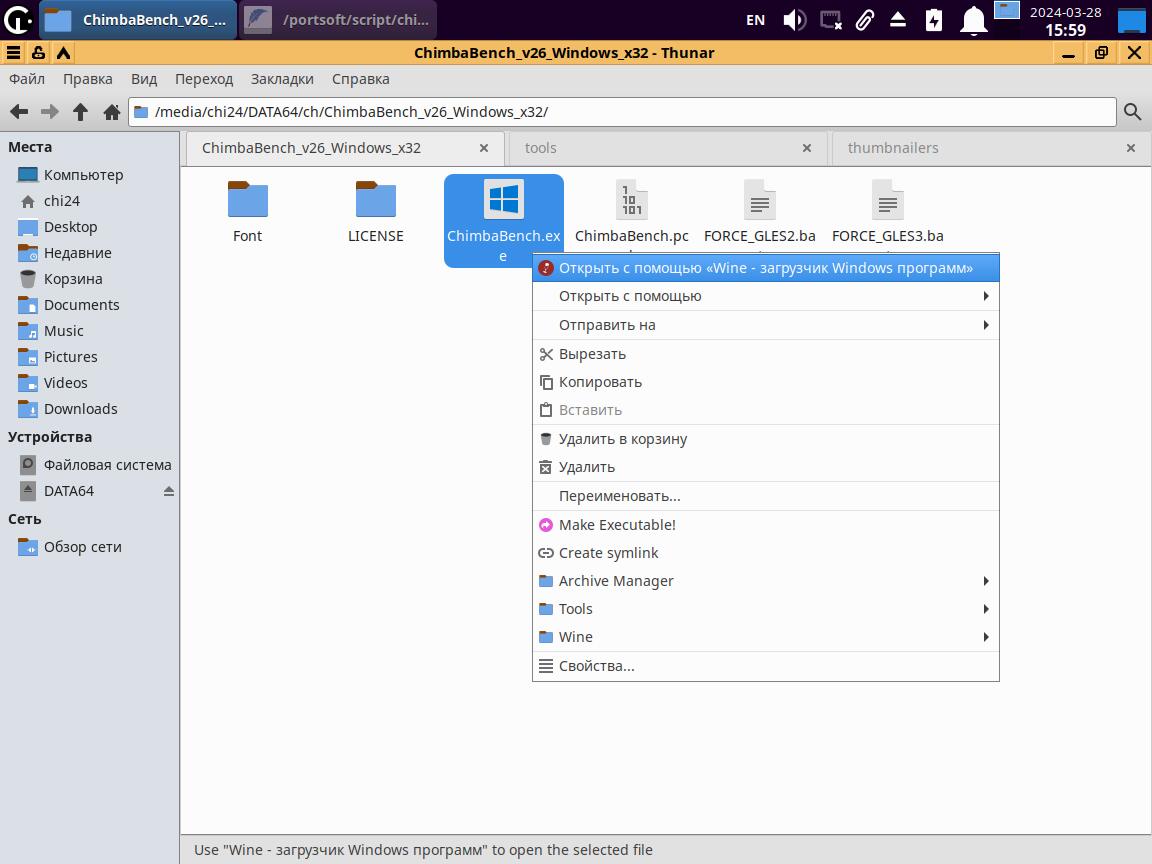Expand the 'Отправить на' submenu
The height and width of the screenshot is (864, 1152).
(766, 325)
